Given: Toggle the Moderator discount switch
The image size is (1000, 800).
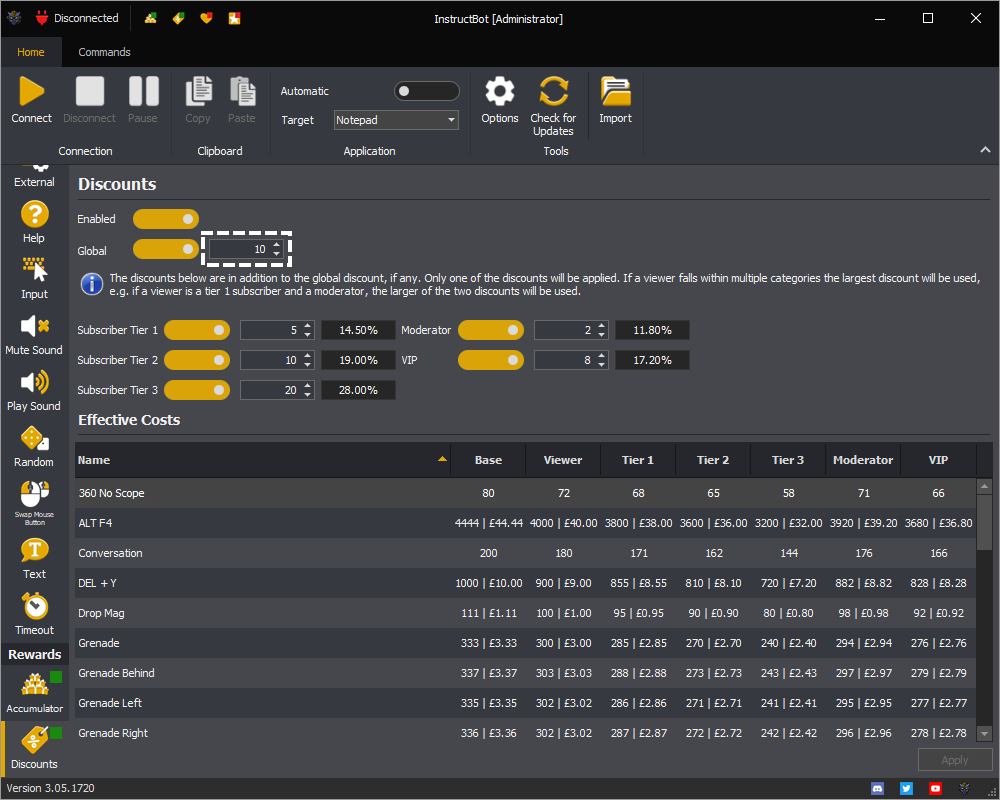Looking at the screenshot, I should pos(491,330).
